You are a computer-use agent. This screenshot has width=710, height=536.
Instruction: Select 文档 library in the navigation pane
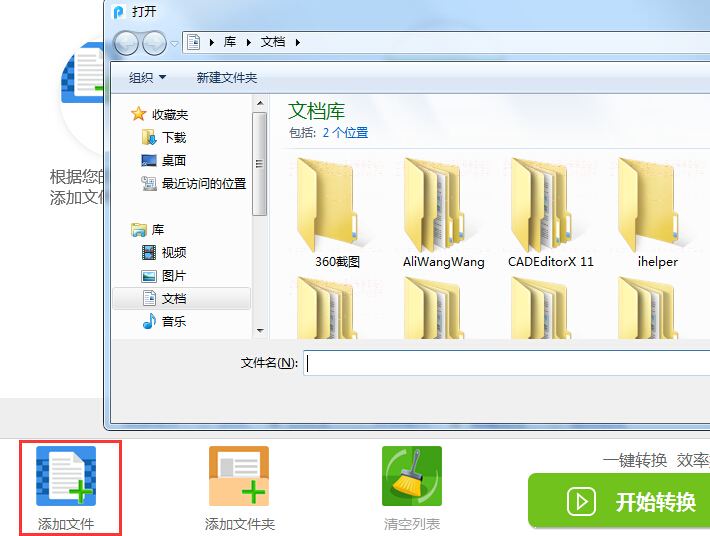click(181, 298)
